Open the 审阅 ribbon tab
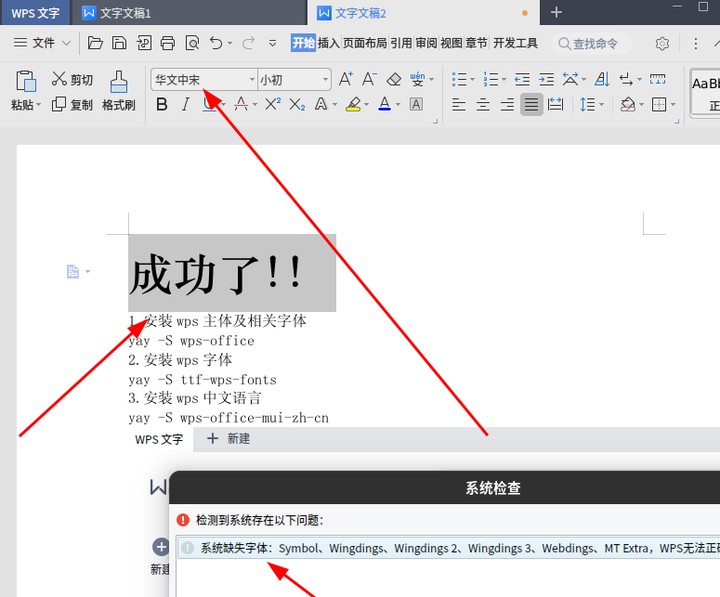Image resolution: width=720 pixels, height=597 pixels. point(427,43)
